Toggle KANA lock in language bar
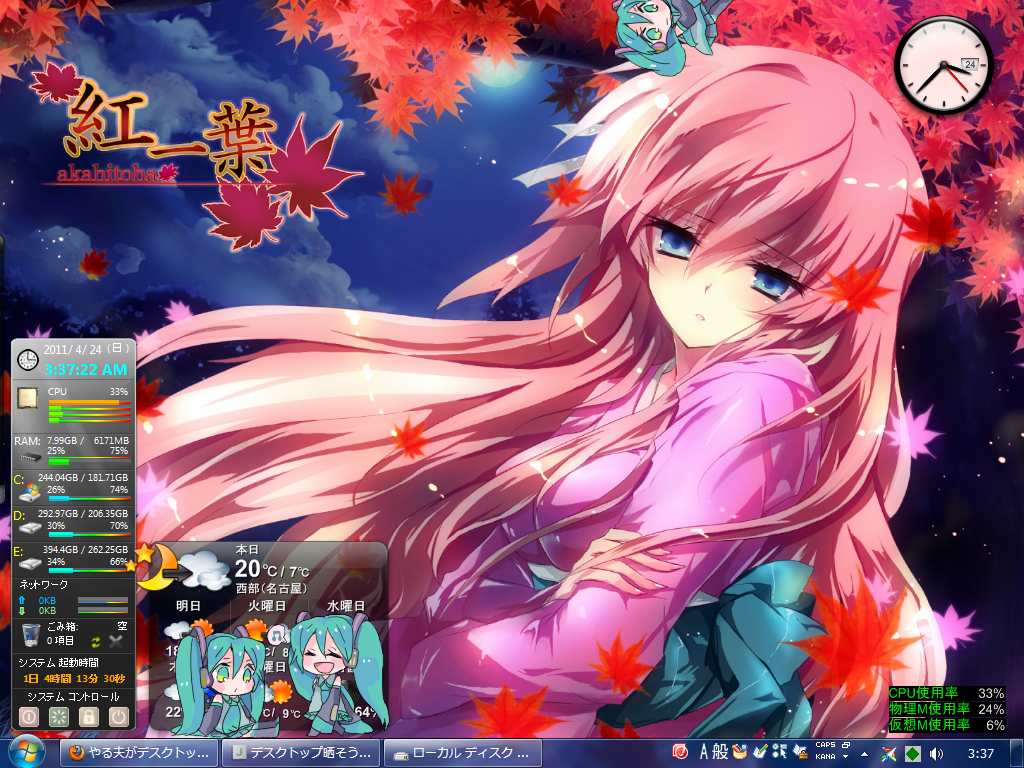 pyautogui.click(x=825, y=757)
